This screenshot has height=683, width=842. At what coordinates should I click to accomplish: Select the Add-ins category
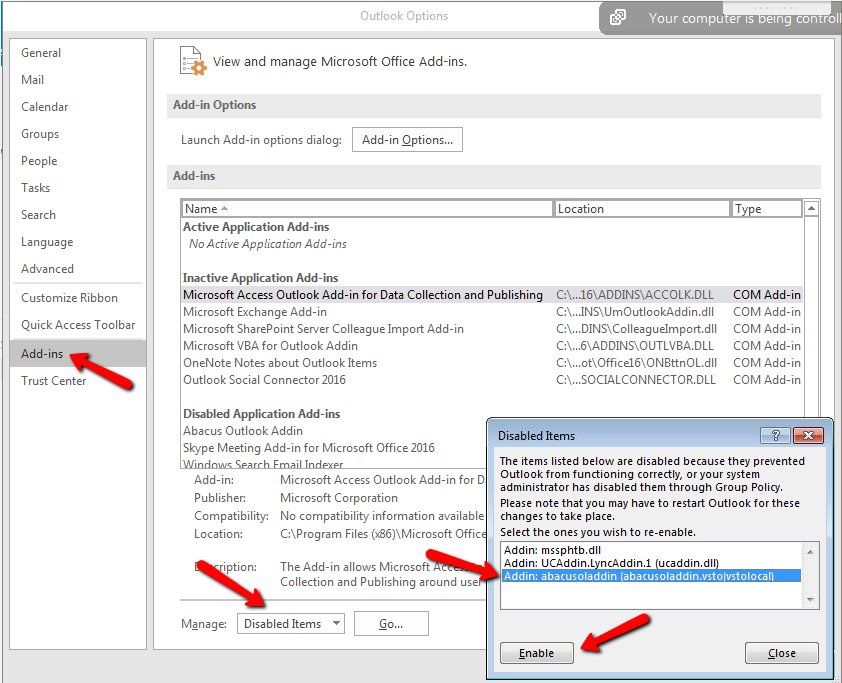(x=78, y=353)
